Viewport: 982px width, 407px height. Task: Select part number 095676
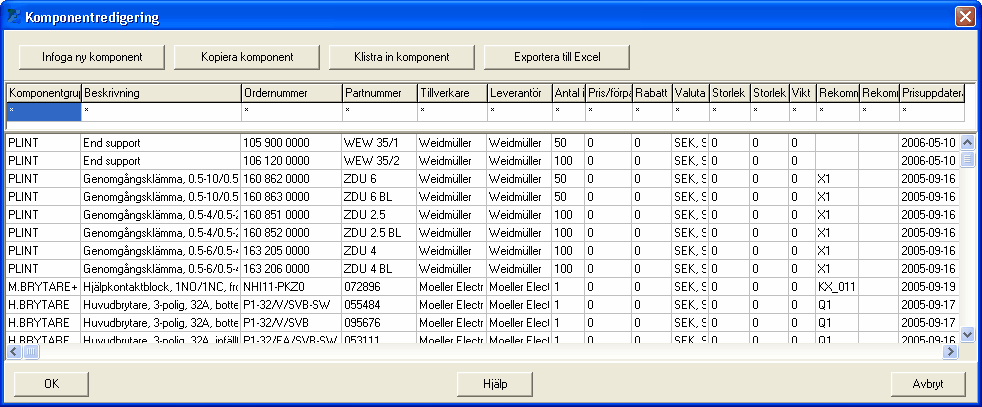[x=380, y=324]
